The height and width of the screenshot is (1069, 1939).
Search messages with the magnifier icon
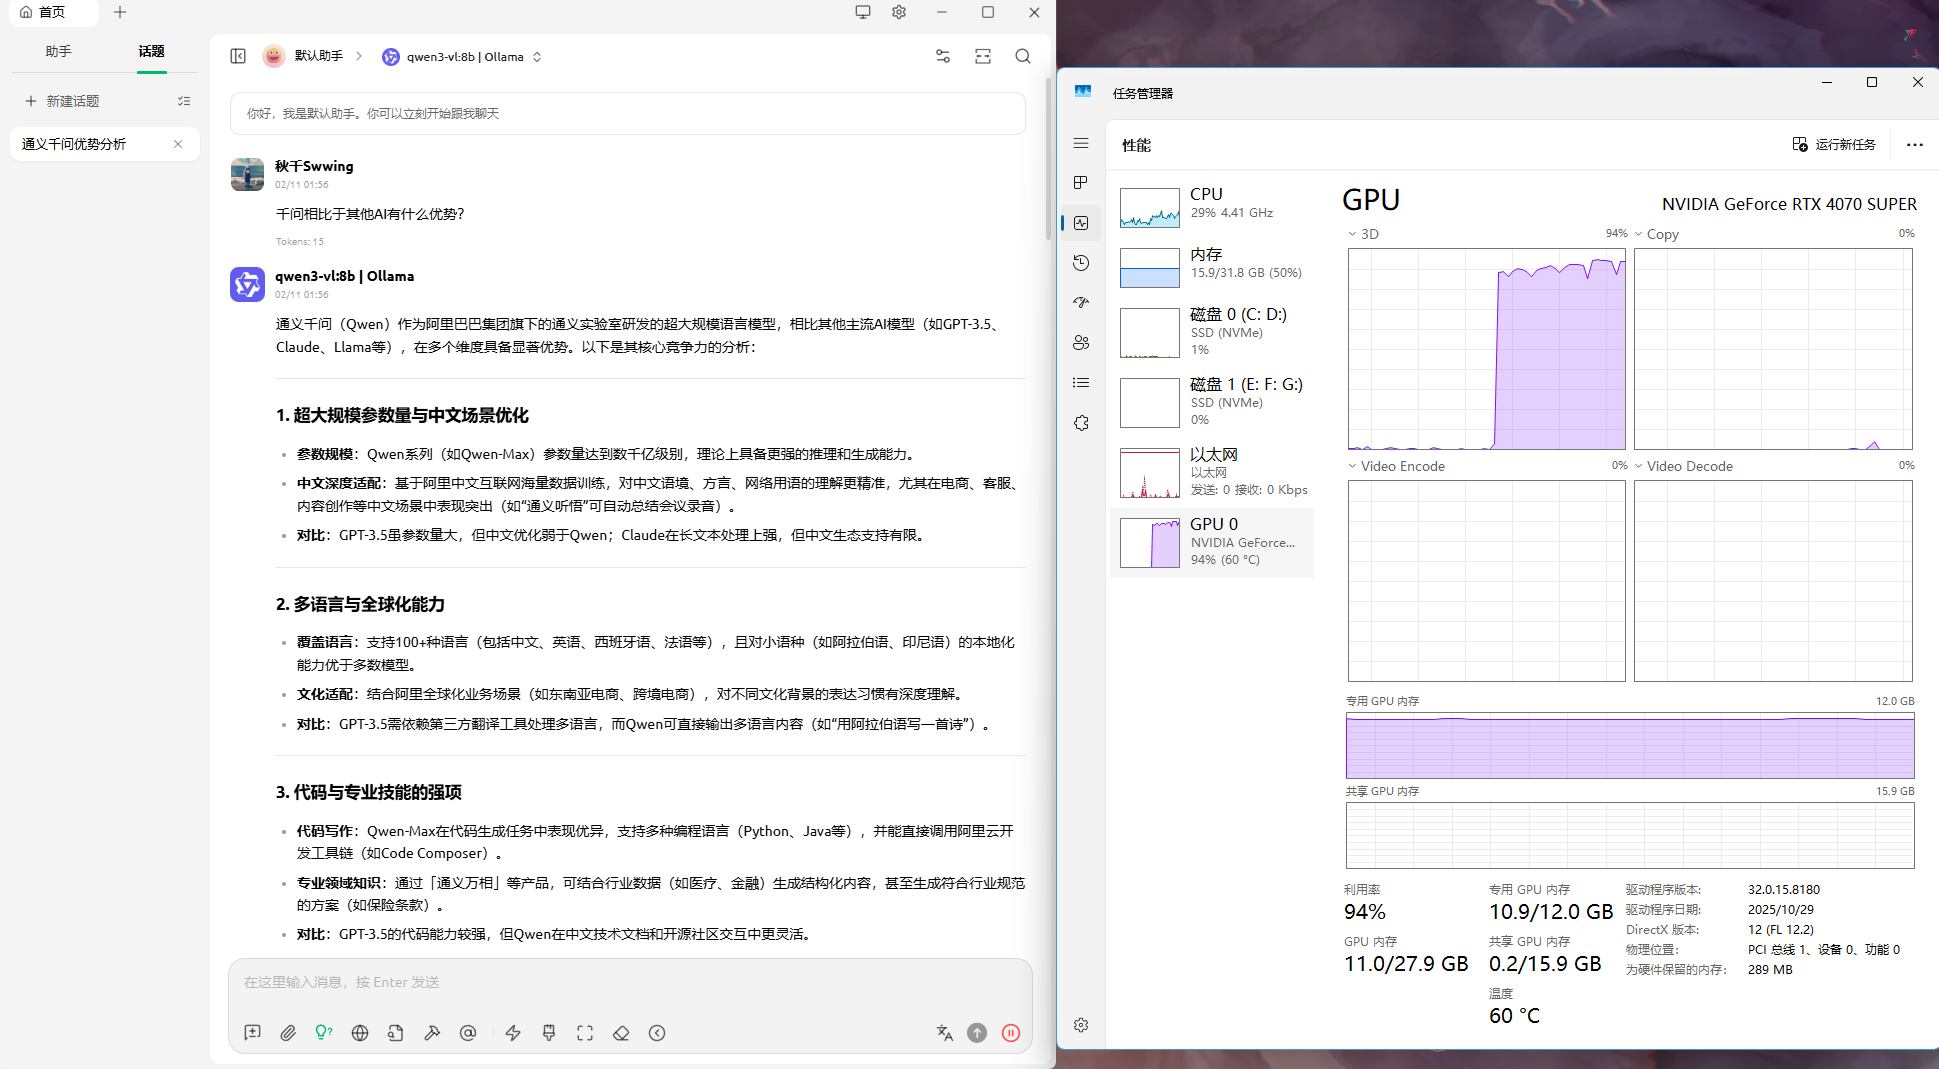coord(1023,57)
